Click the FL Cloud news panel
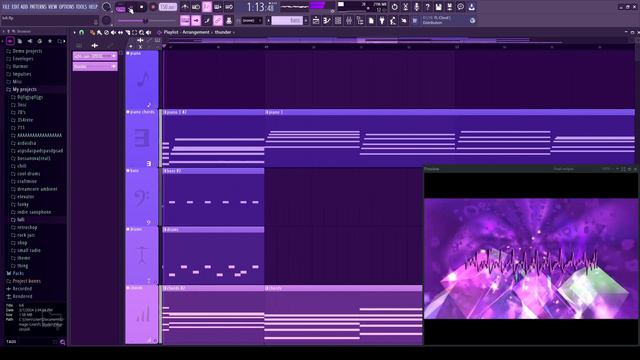The width and height of the screenshot is (640, 360). (x=443, y=20)
